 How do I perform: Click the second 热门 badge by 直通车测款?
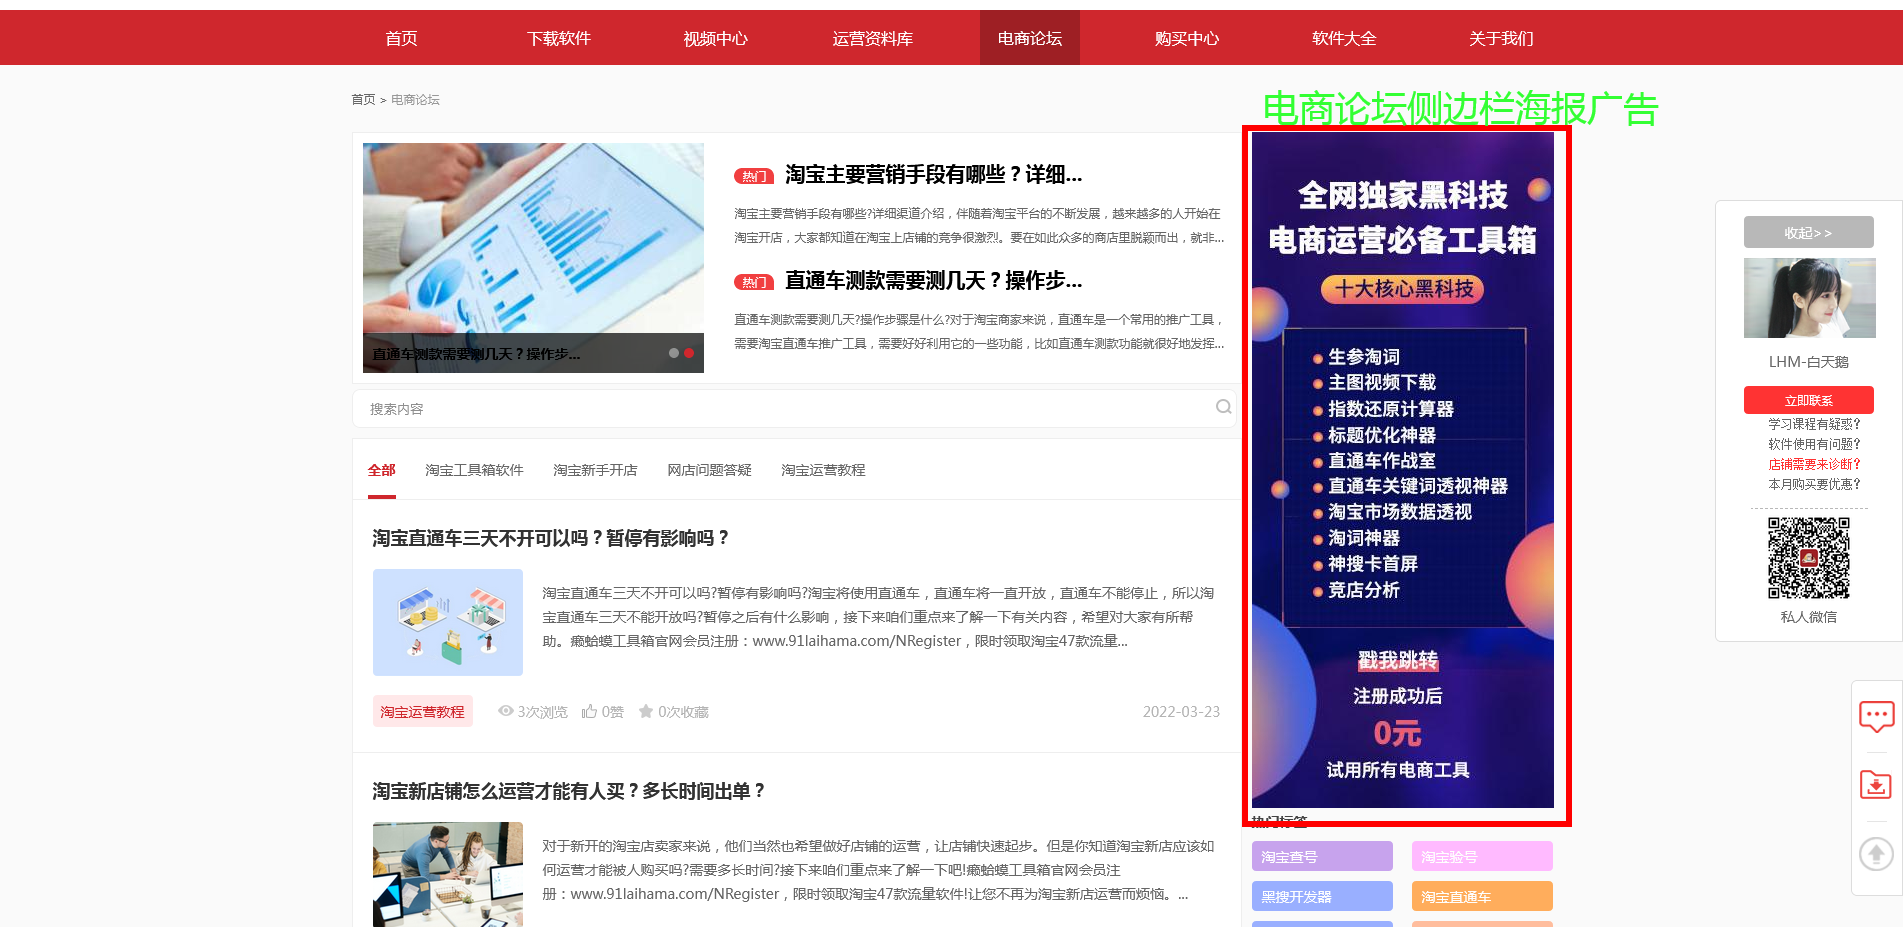tap(754, 282)
